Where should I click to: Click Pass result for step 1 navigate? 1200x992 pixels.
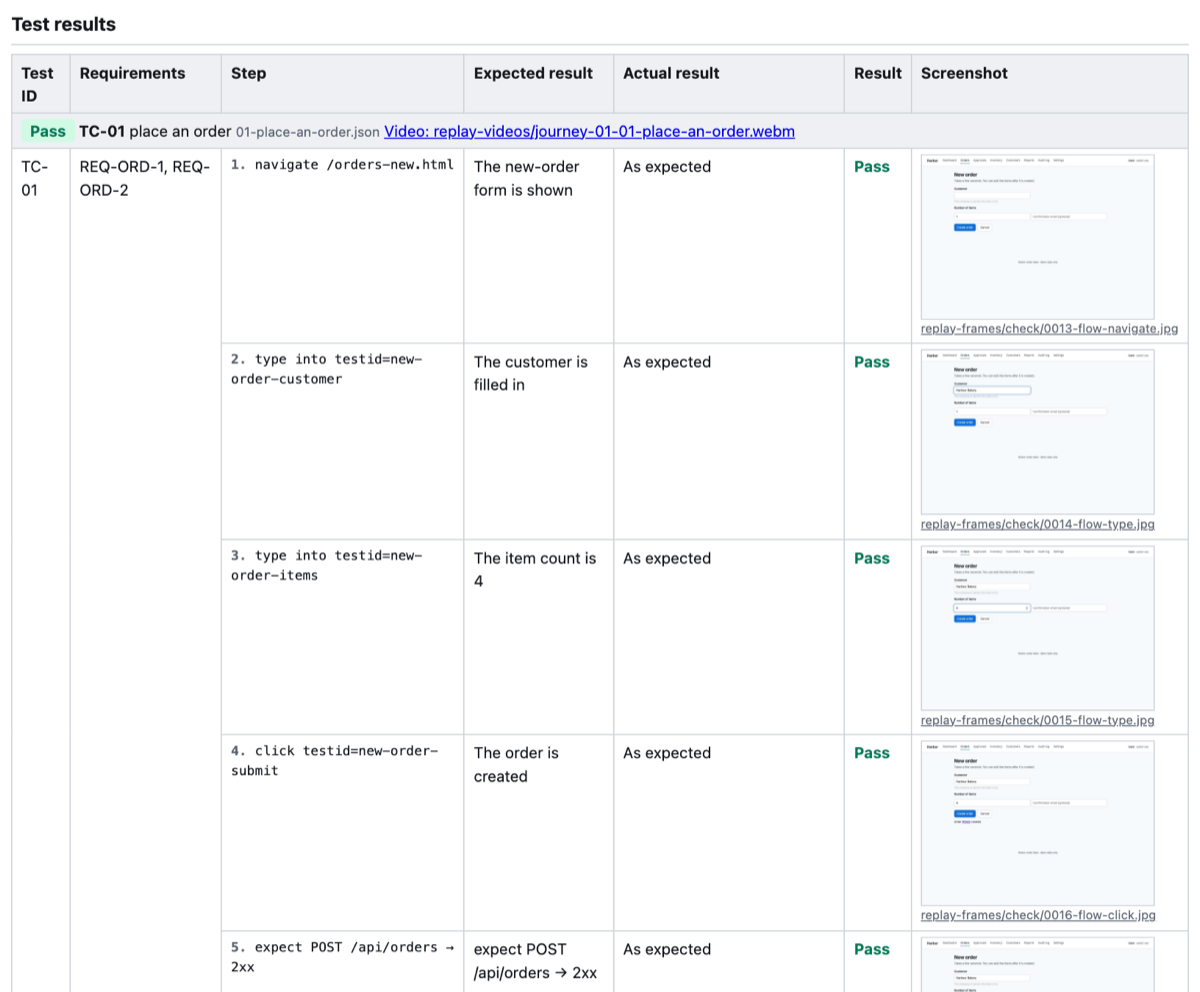coord(872,167)
